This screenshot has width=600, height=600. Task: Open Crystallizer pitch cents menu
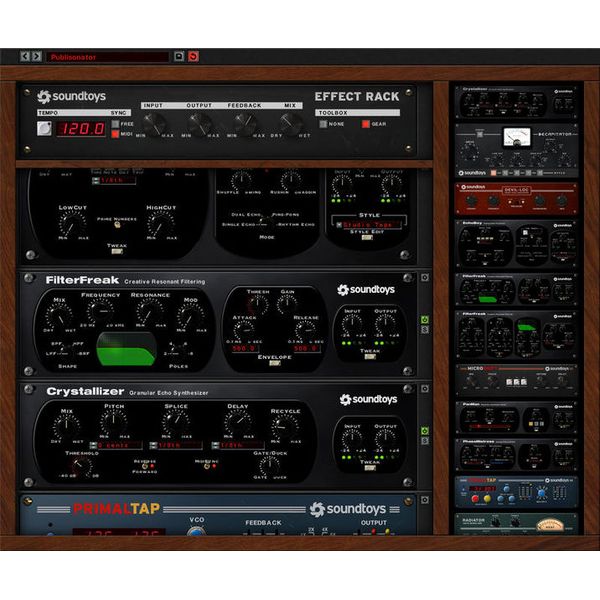click(116, 445)
